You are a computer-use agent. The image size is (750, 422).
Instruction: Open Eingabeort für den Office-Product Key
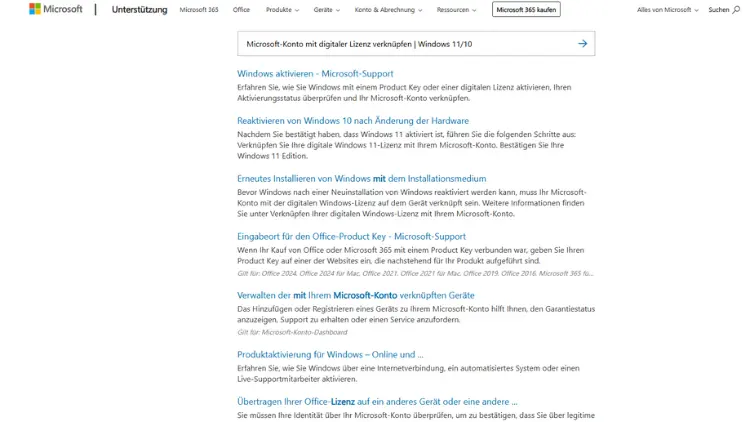coord(351,236)
